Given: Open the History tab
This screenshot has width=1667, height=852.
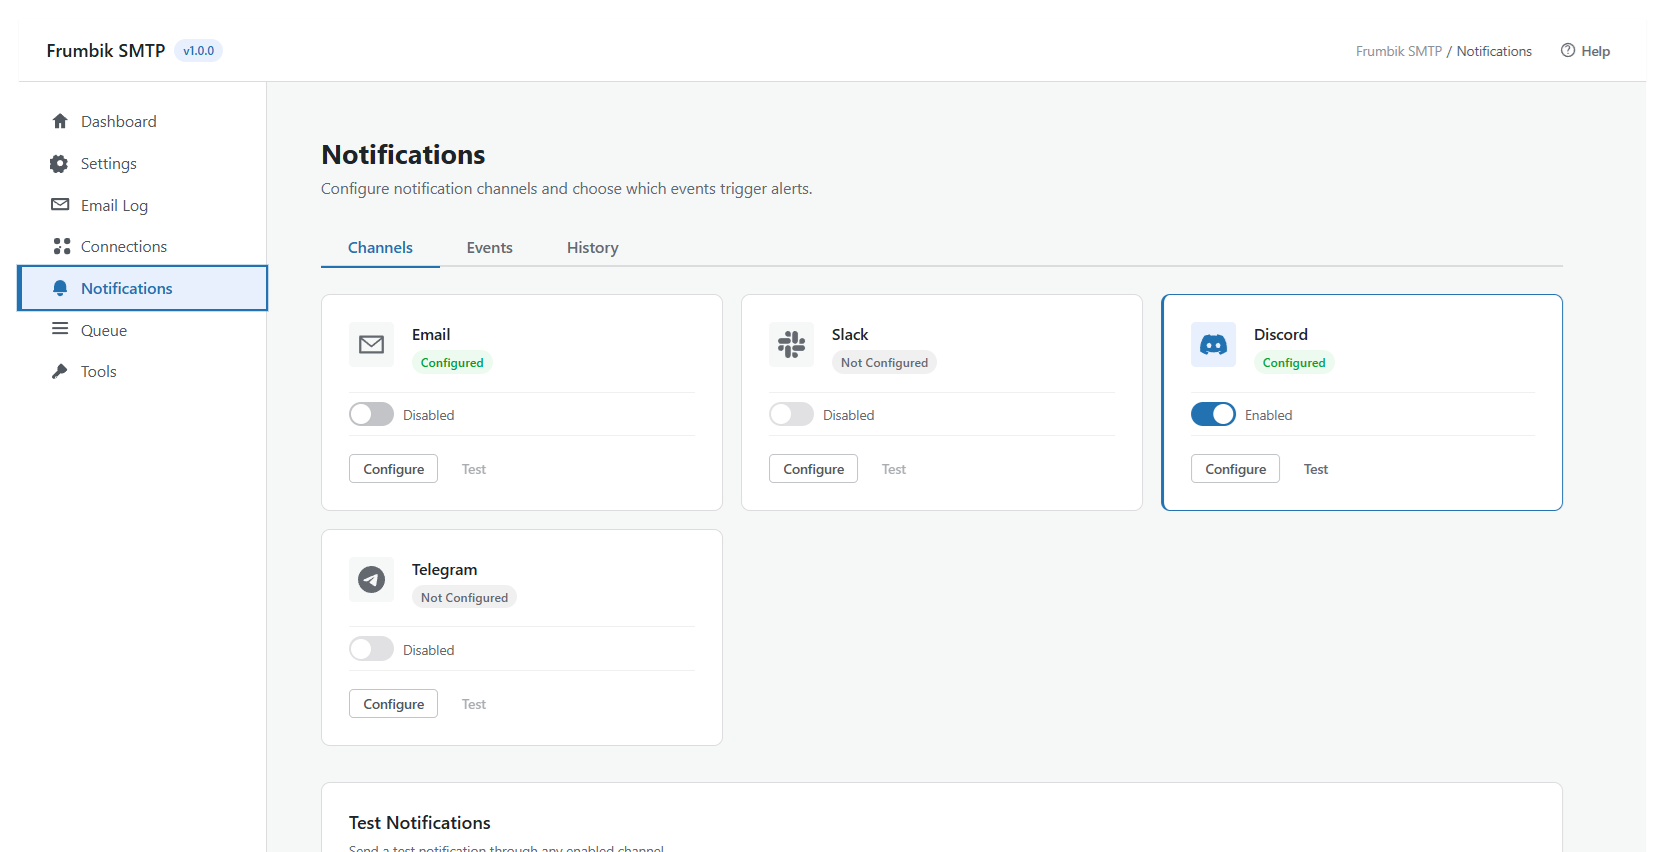Looking at the screenshot, I should [x=593, y=248].
